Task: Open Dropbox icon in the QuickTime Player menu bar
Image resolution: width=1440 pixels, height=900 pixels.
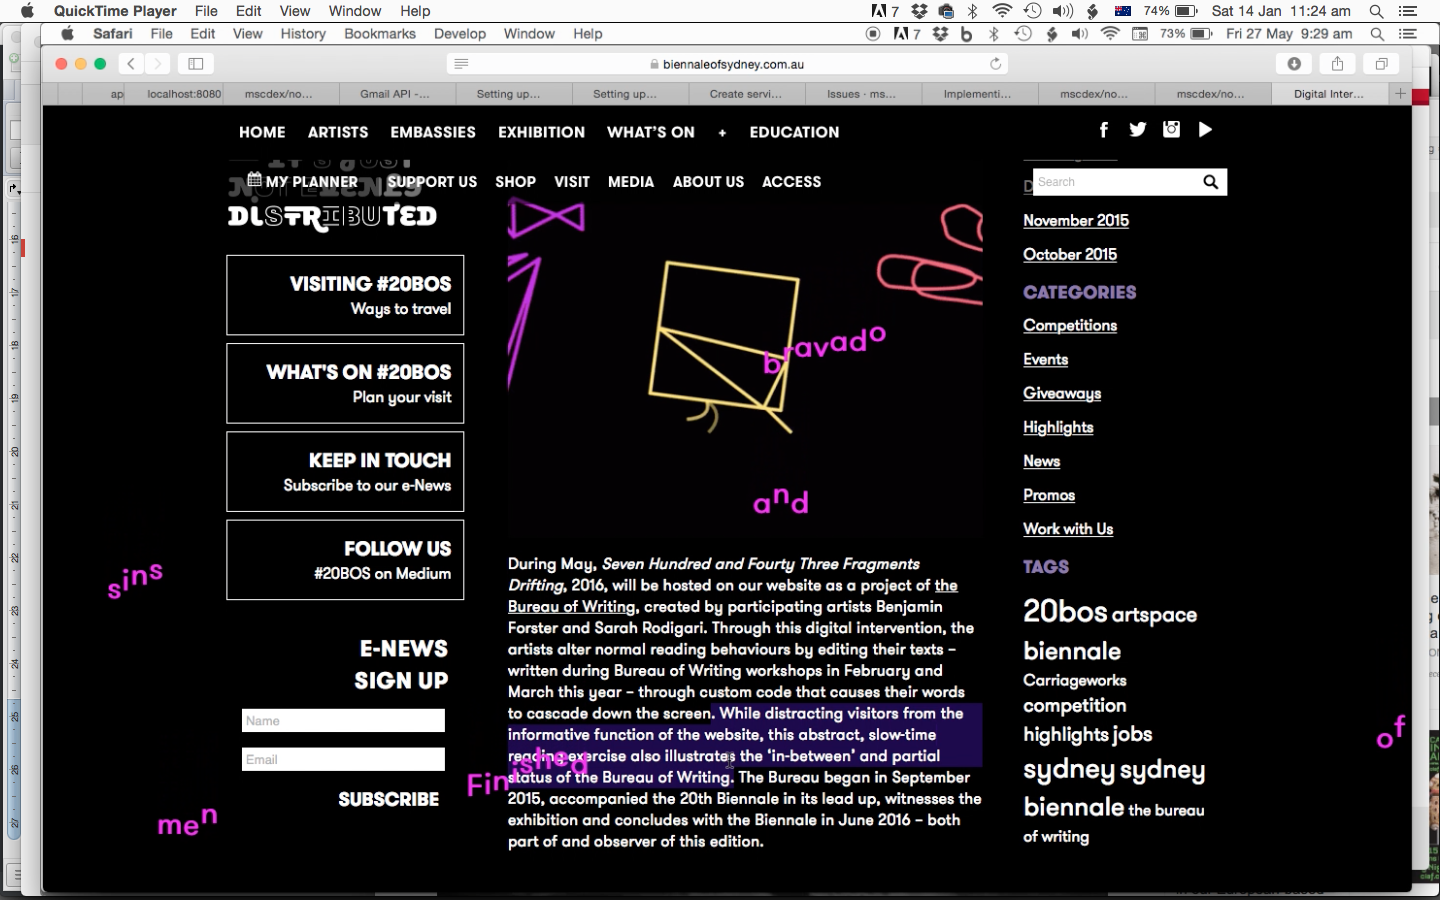Action: 919,11
